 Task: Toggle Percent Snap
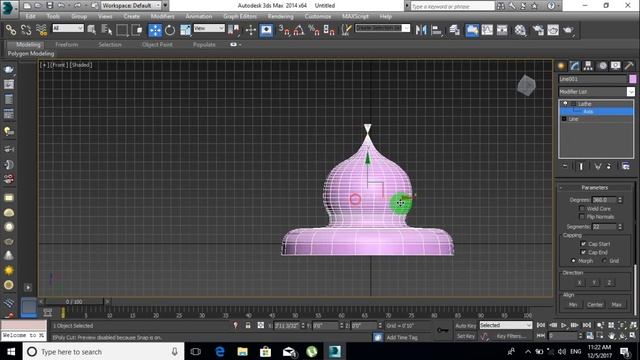pyautogui.click(x=314, y=30)
